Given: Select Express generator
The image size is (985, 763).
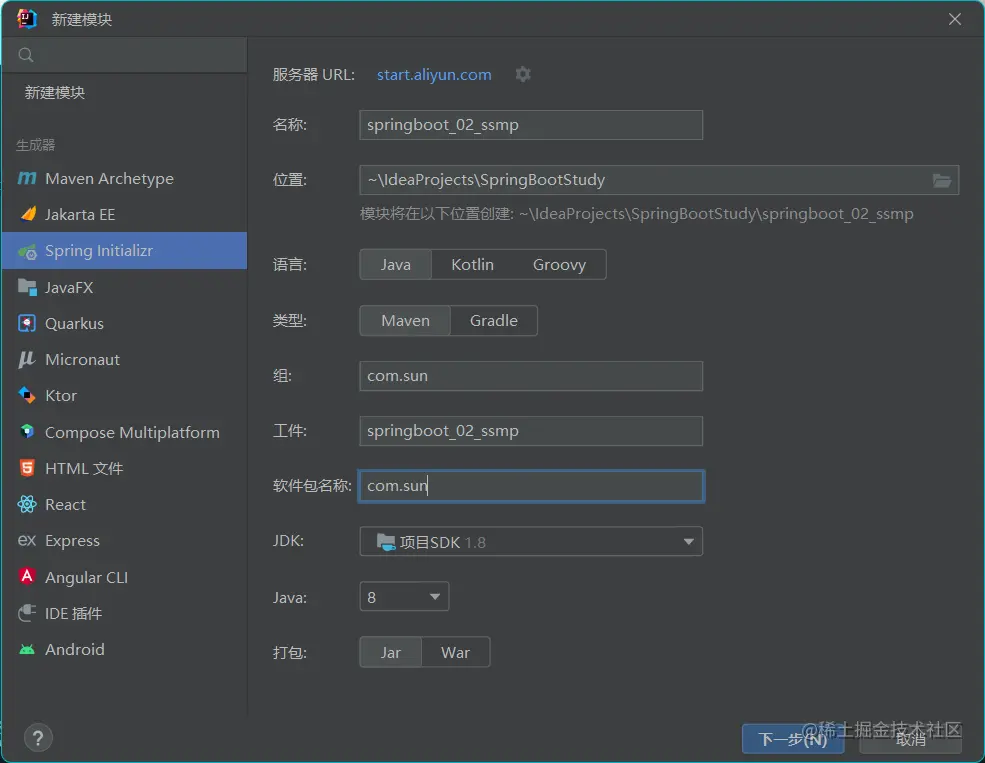Looking at the screenshot, I should (124, 541).
